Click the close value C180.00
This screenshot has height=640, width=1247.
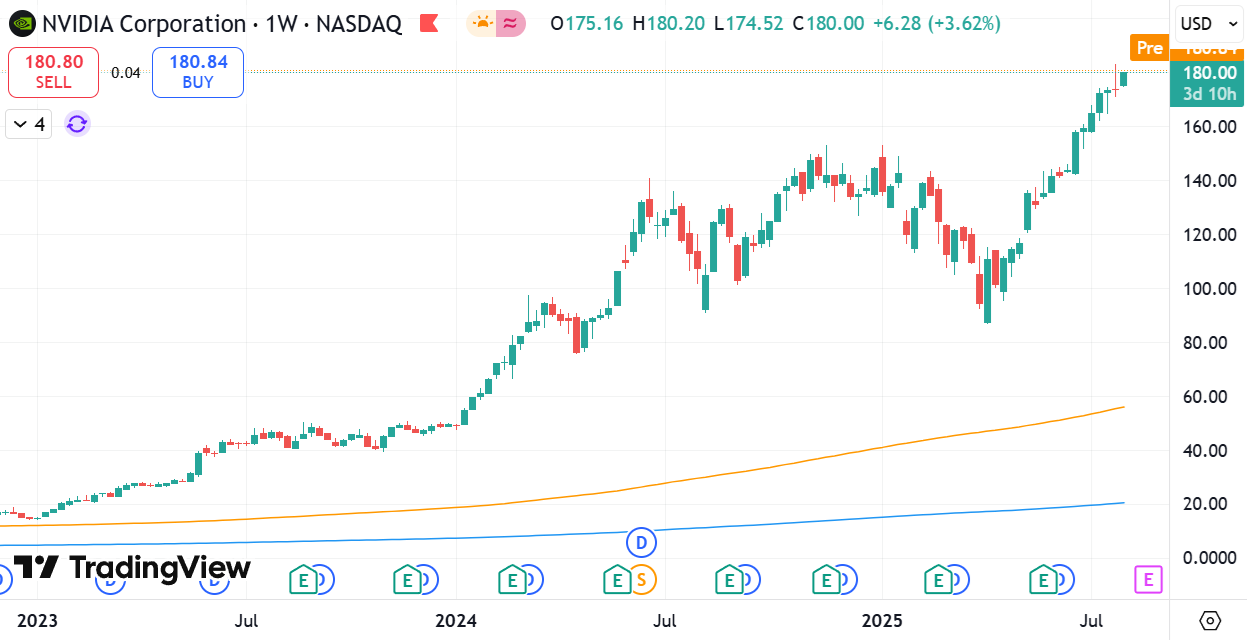pos(827,23)
